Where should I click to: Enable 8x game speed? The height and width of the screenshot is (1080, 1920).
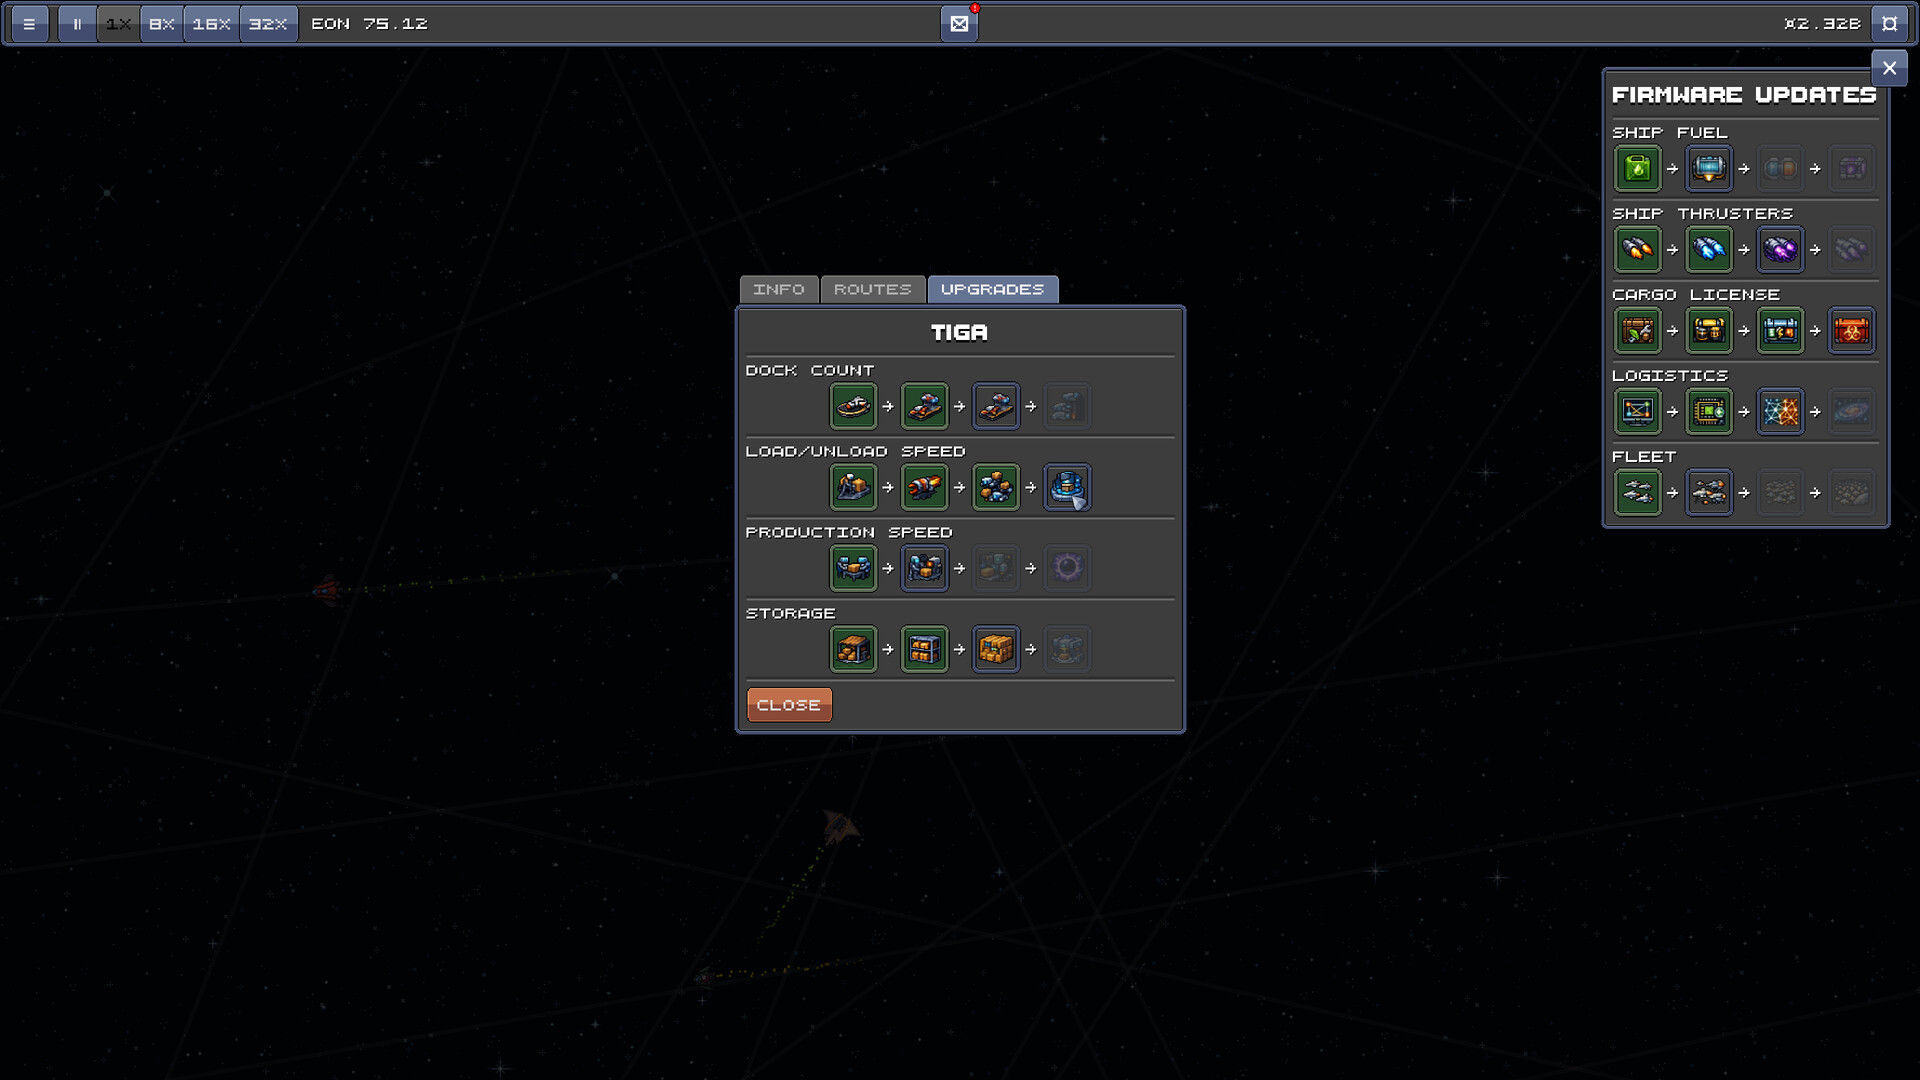pyautogui.click(x=160, y=23)
